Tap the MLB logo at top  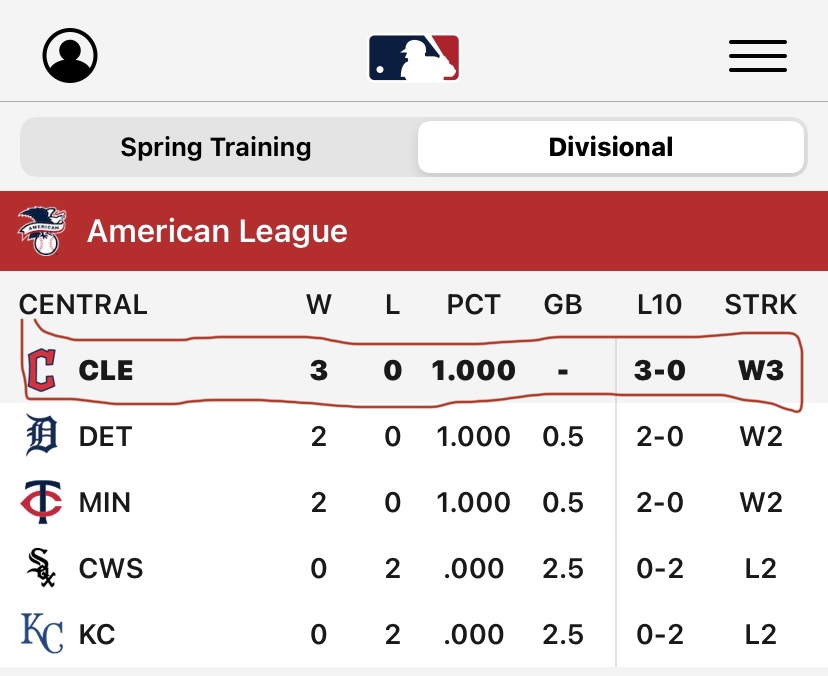pyautogui.click(x=414, y=57)
